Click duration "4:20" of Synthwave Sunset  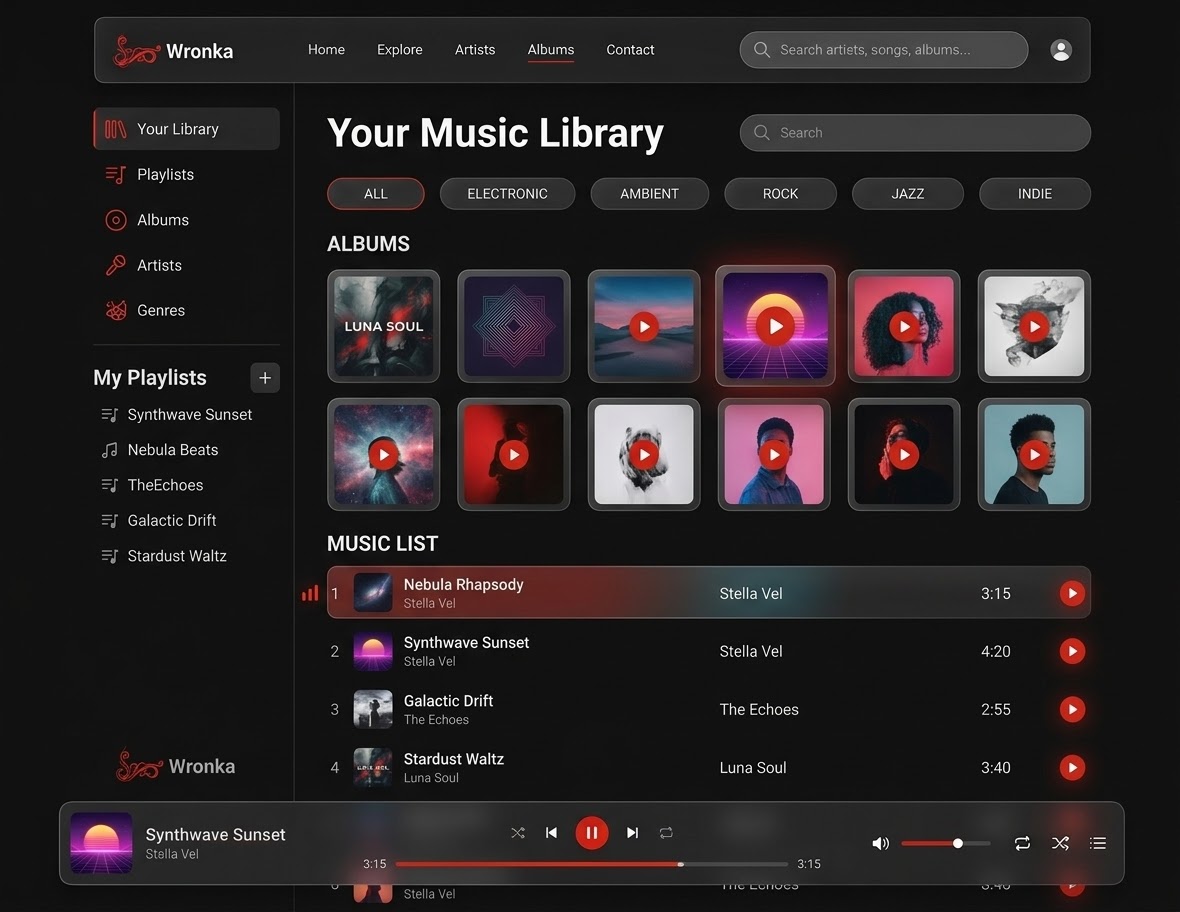pyautogui.click(x=996, y=652)
